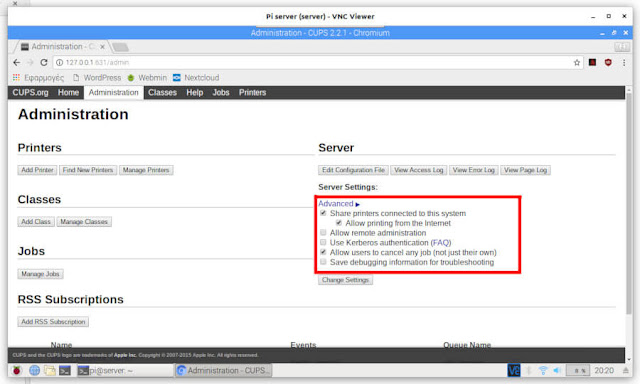Click the Add Class button
This screenshot has height=384, width=640.
[36, 222]
